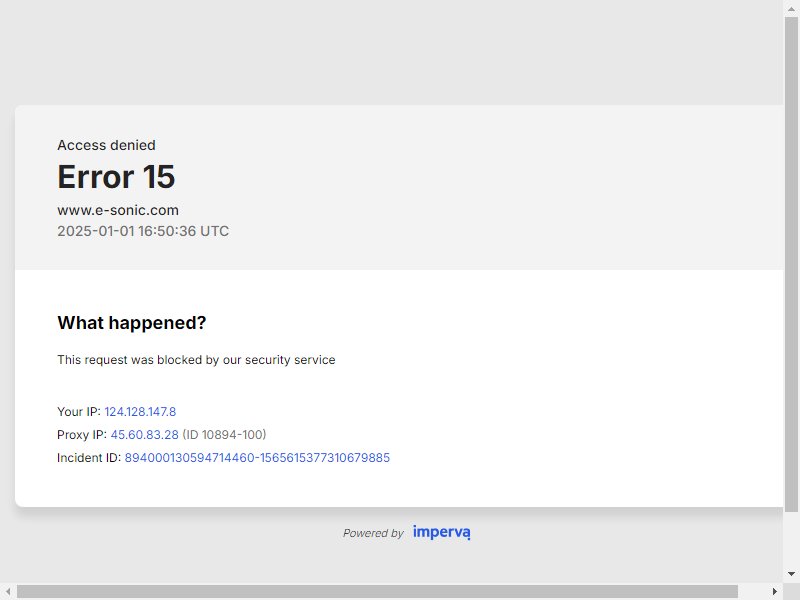The height and width of the screenshot is (600, 800).
Task: Click the blocked by security service message
Action: [196, 360]
